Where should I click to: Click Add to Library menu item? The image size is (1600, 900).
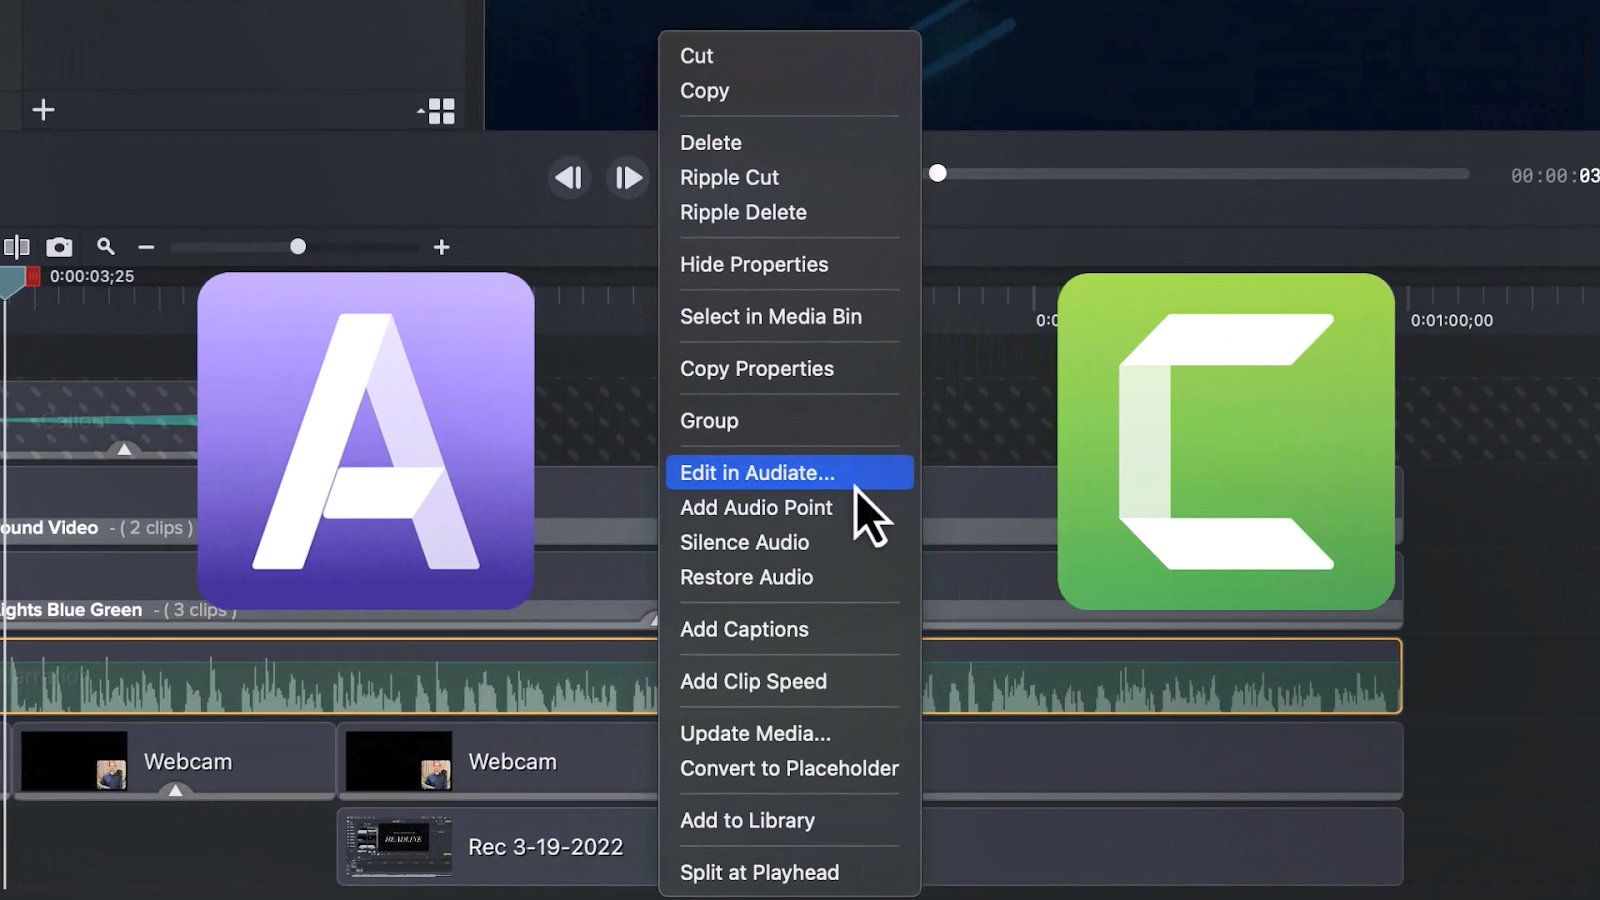click(x=747, y=821)
